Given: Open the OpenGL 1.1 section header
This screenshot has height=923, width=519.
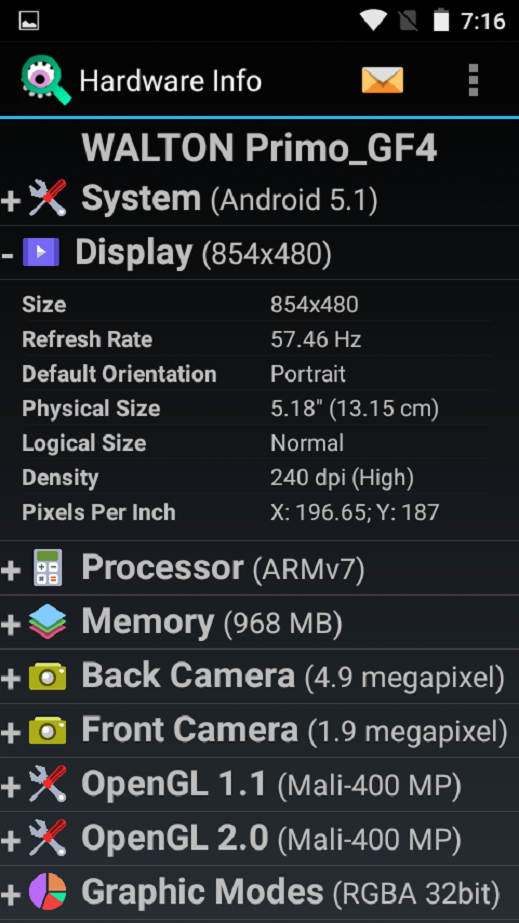Looking at the screenshot, I should [x=260, y=785].
